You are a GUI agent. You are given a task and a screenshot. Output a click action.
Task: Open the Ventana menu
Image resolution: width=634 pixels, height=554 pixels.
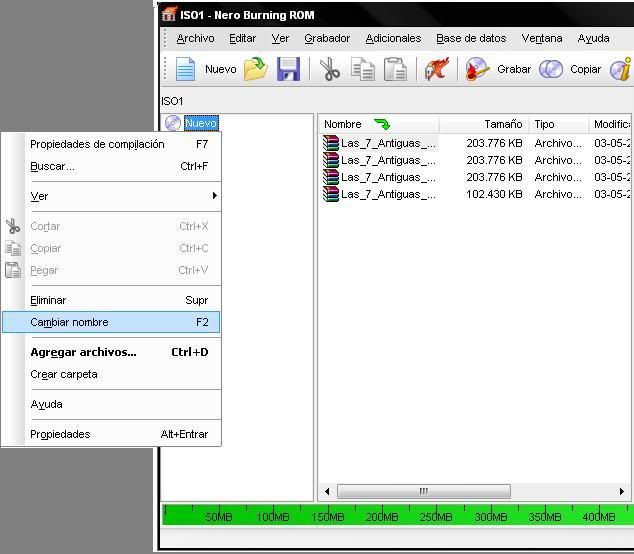[542, 38]
